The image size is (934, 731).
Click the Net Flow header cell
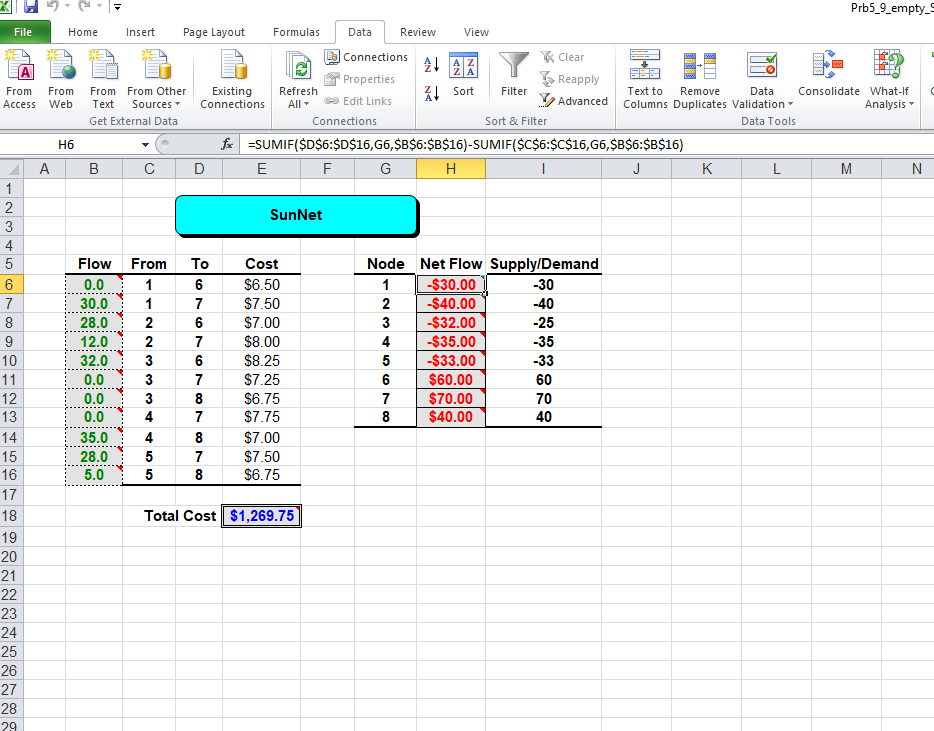click(x=451, y=264)
